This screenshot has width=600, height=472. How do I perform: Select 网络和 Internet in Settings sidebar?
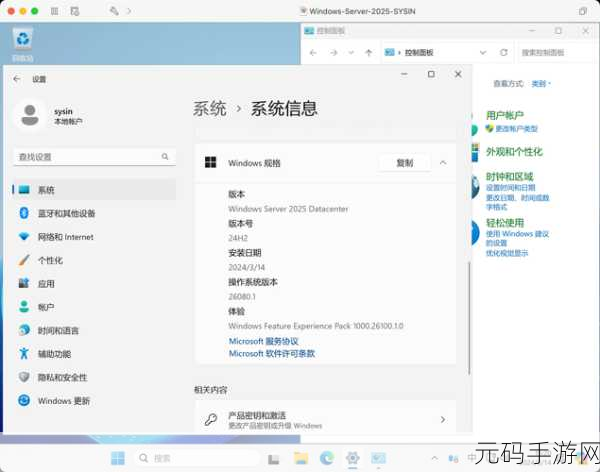coord(95,237)
